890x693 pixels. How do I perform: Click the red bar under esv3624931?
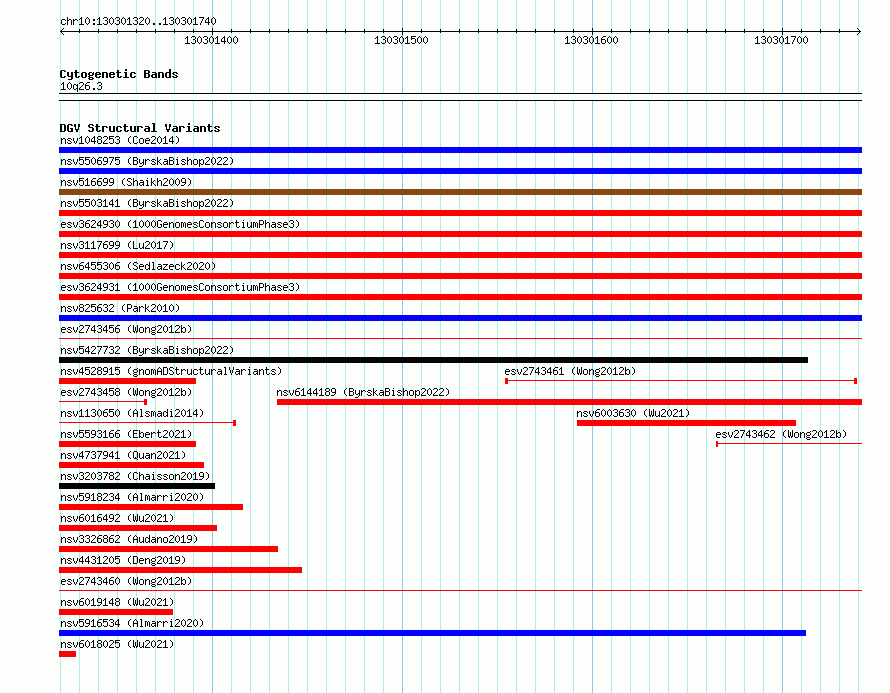point(460,297)
